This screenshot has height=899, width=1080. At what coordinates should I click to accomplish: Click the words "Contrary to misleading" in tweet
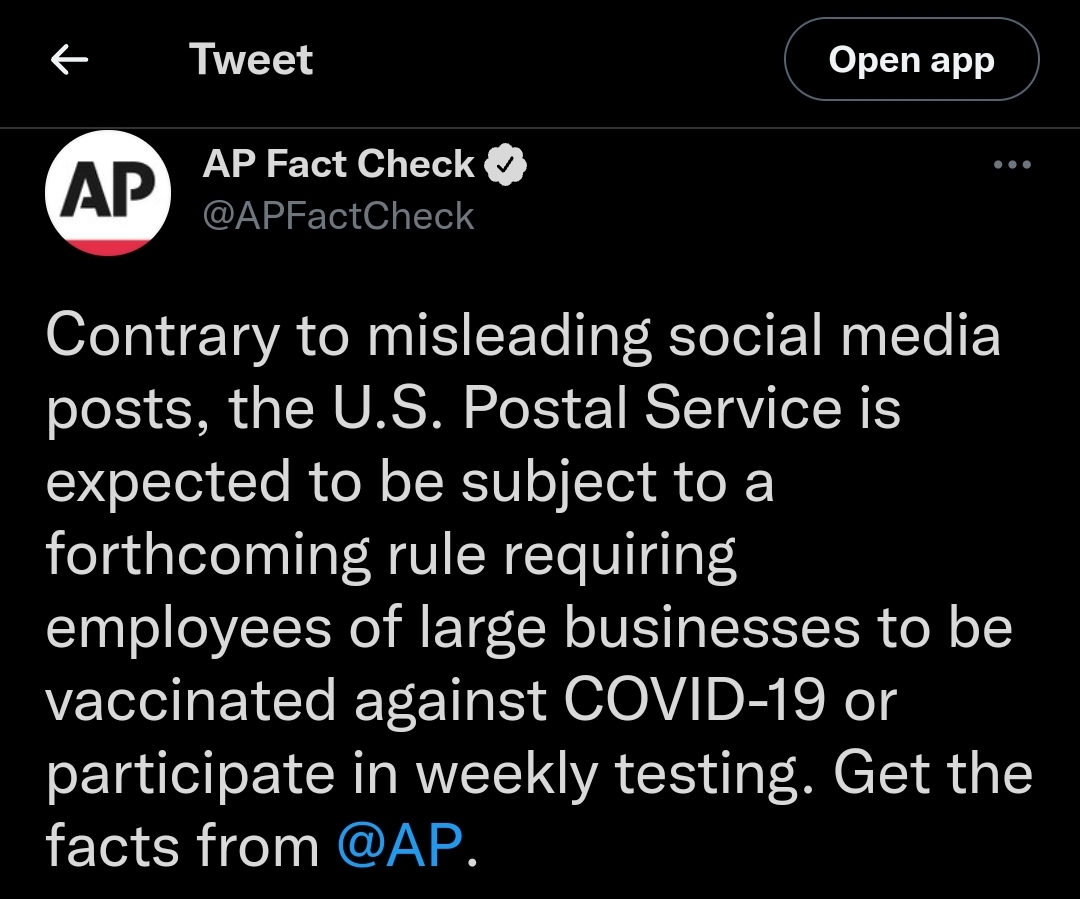tap(348, 337)
